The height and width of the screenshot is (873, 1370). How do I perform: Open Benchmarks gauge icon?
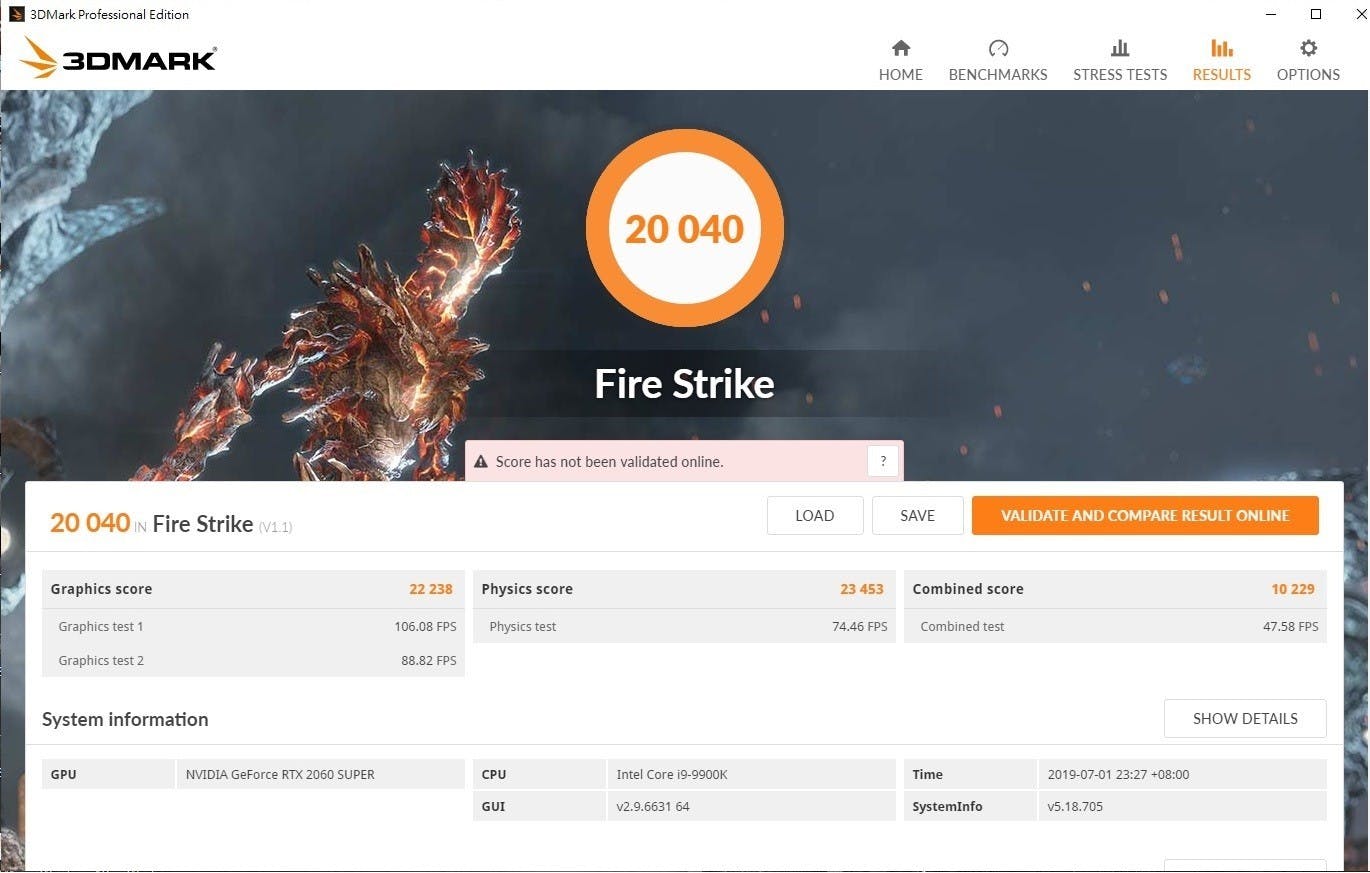998,48
